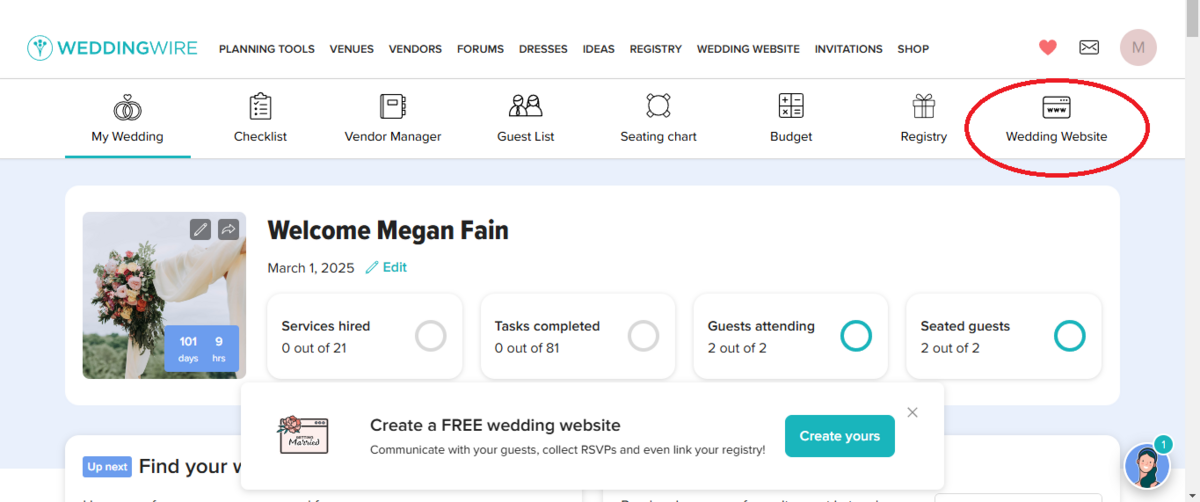Click the Create yours button
The height and width of the screenshot is (502, 1200).
(x=840, y=436)
